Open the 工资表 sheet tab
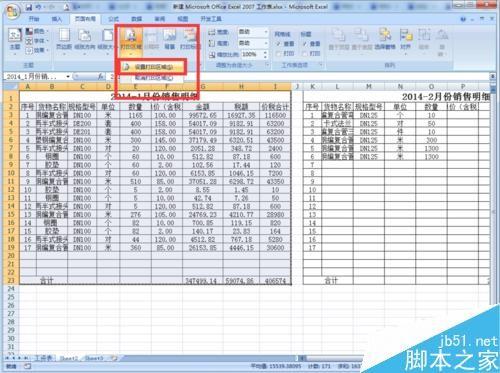Image resolution: width=500 pixels, height=373 pixels. (44, 358)
